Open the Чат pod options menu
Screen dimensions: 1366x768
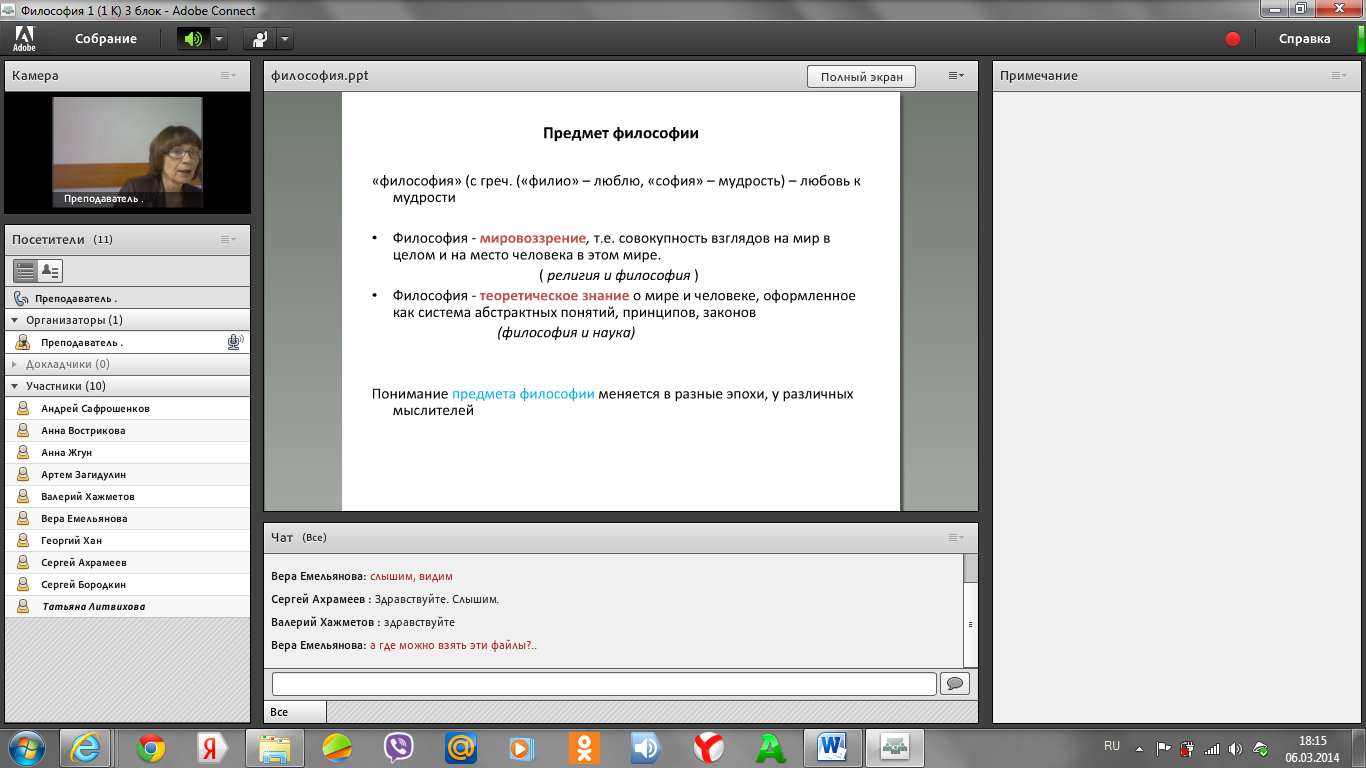(957, 538)
